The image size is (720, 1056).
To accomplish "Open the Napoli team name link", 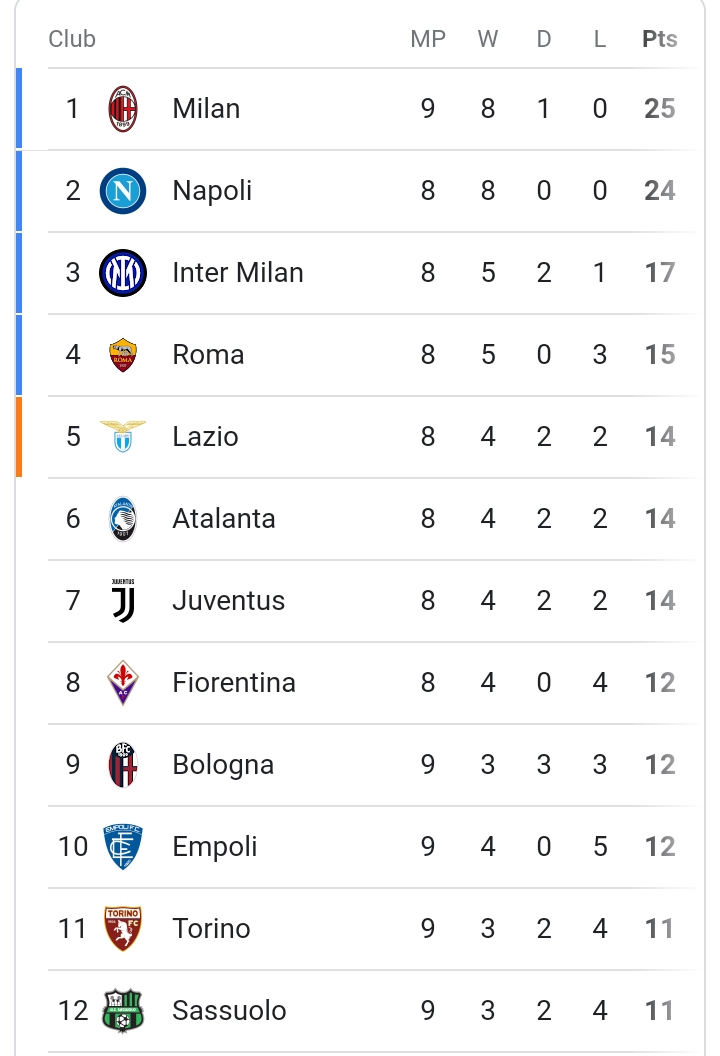I will click(x=212, y=191).
